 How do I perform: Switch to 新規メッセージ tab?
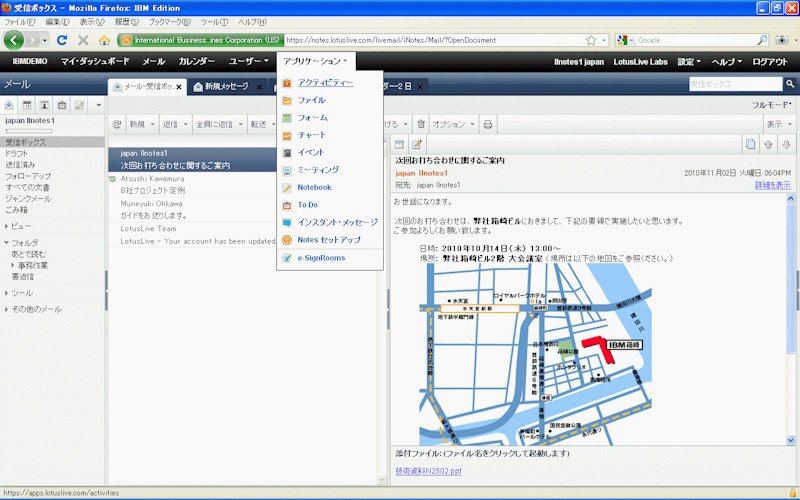coord(227,87)
